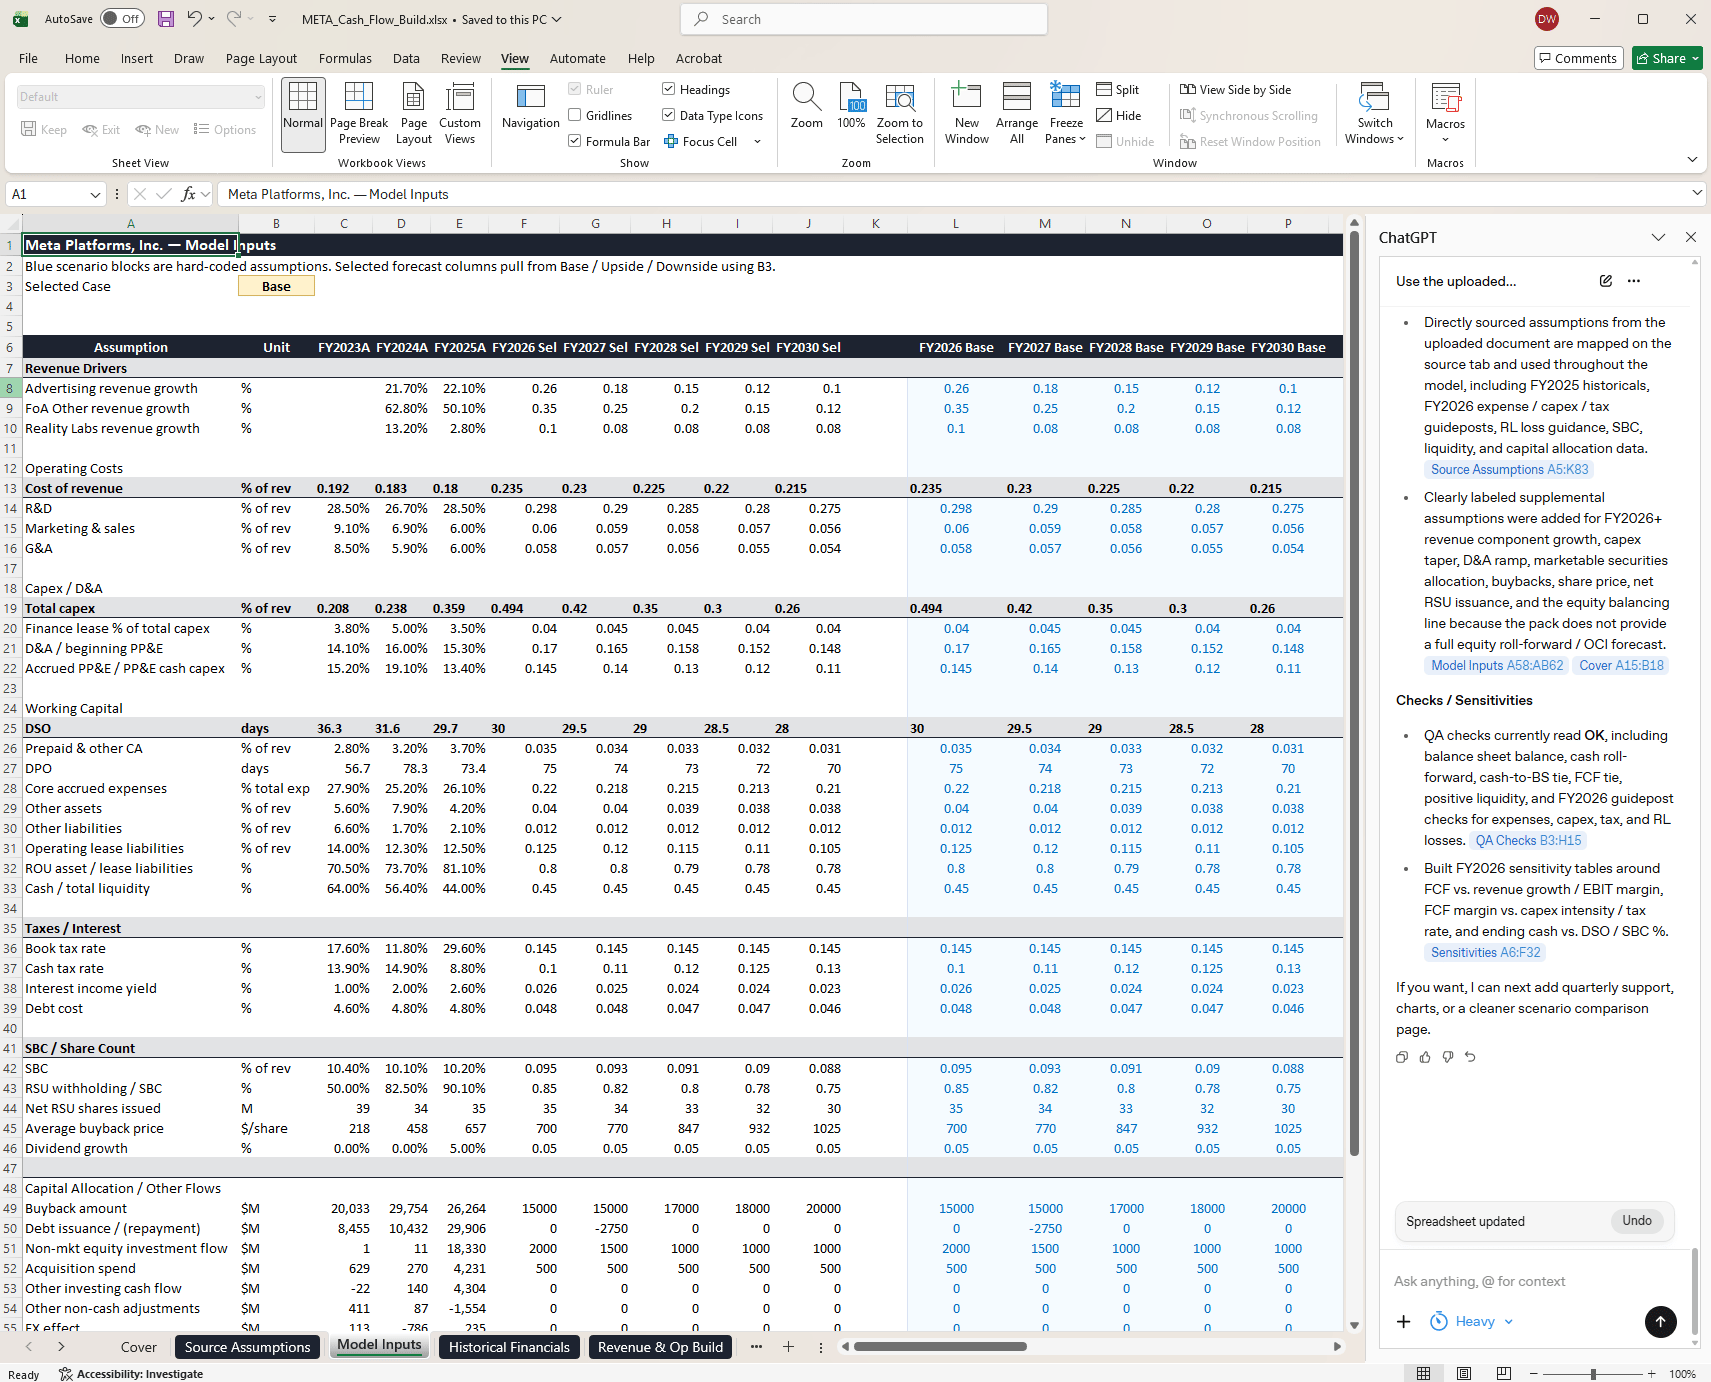Click plus attach button in ChatGPT pane
The width and height of the screenshot is (1711, 1382).
(1404, 1322)
